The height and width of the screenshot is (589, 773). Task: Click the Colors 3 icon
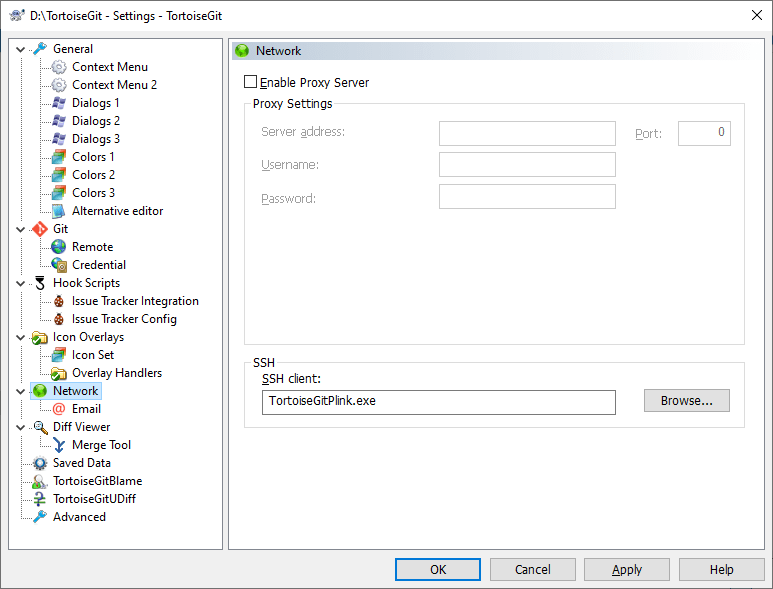[59, 193]
